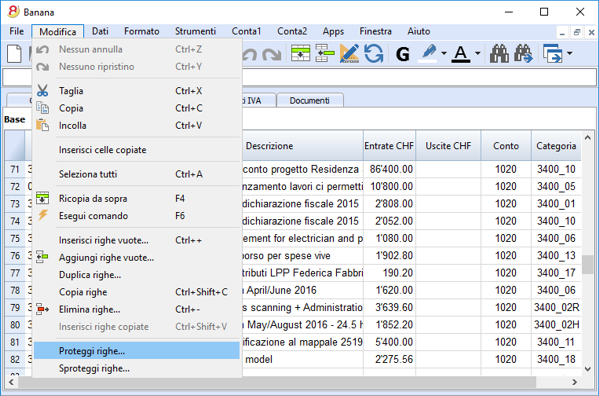Open the Finestra menu
This screenshot has width=599, height=396.
click(x=375, y=31)
